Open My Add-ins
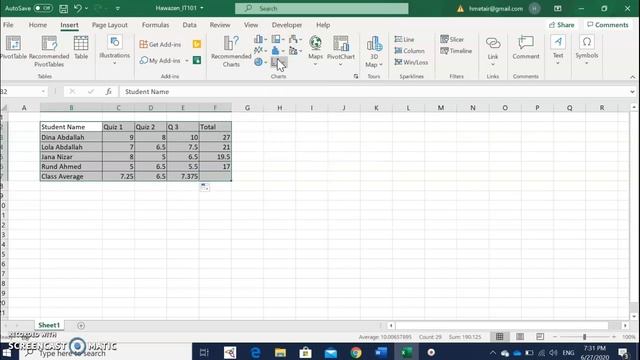640x360 pixels. click(160, 60)
